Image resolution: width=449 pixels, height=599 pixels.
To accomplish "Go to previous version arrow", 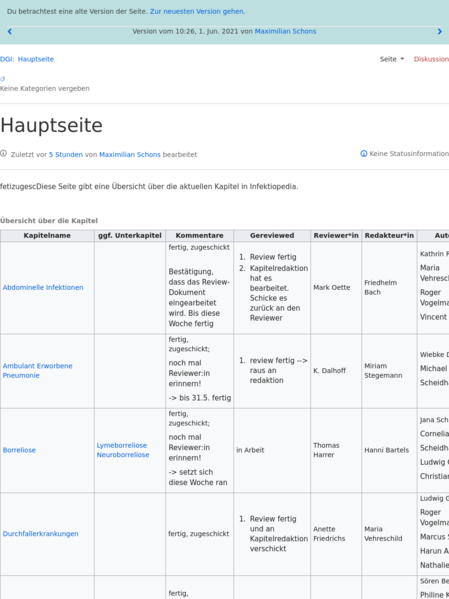I will point(10,32).
